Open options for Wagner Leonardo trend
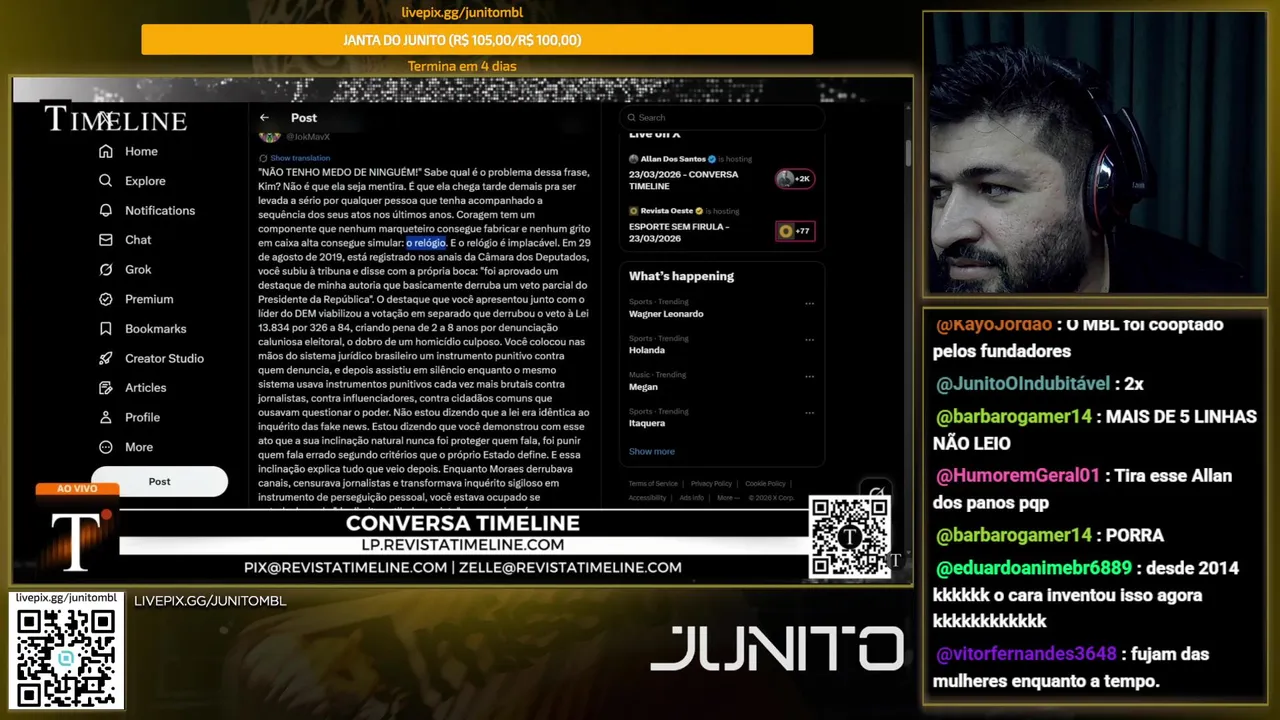 (809, 303)
